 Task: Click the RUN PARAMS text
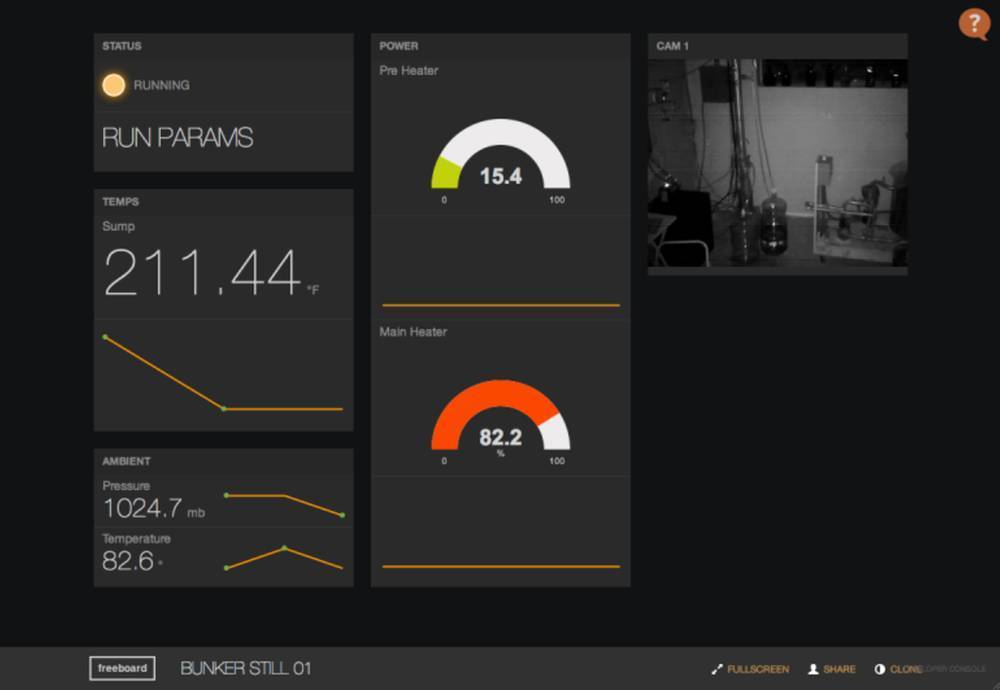pyautogui.click(x=177, y=138)
